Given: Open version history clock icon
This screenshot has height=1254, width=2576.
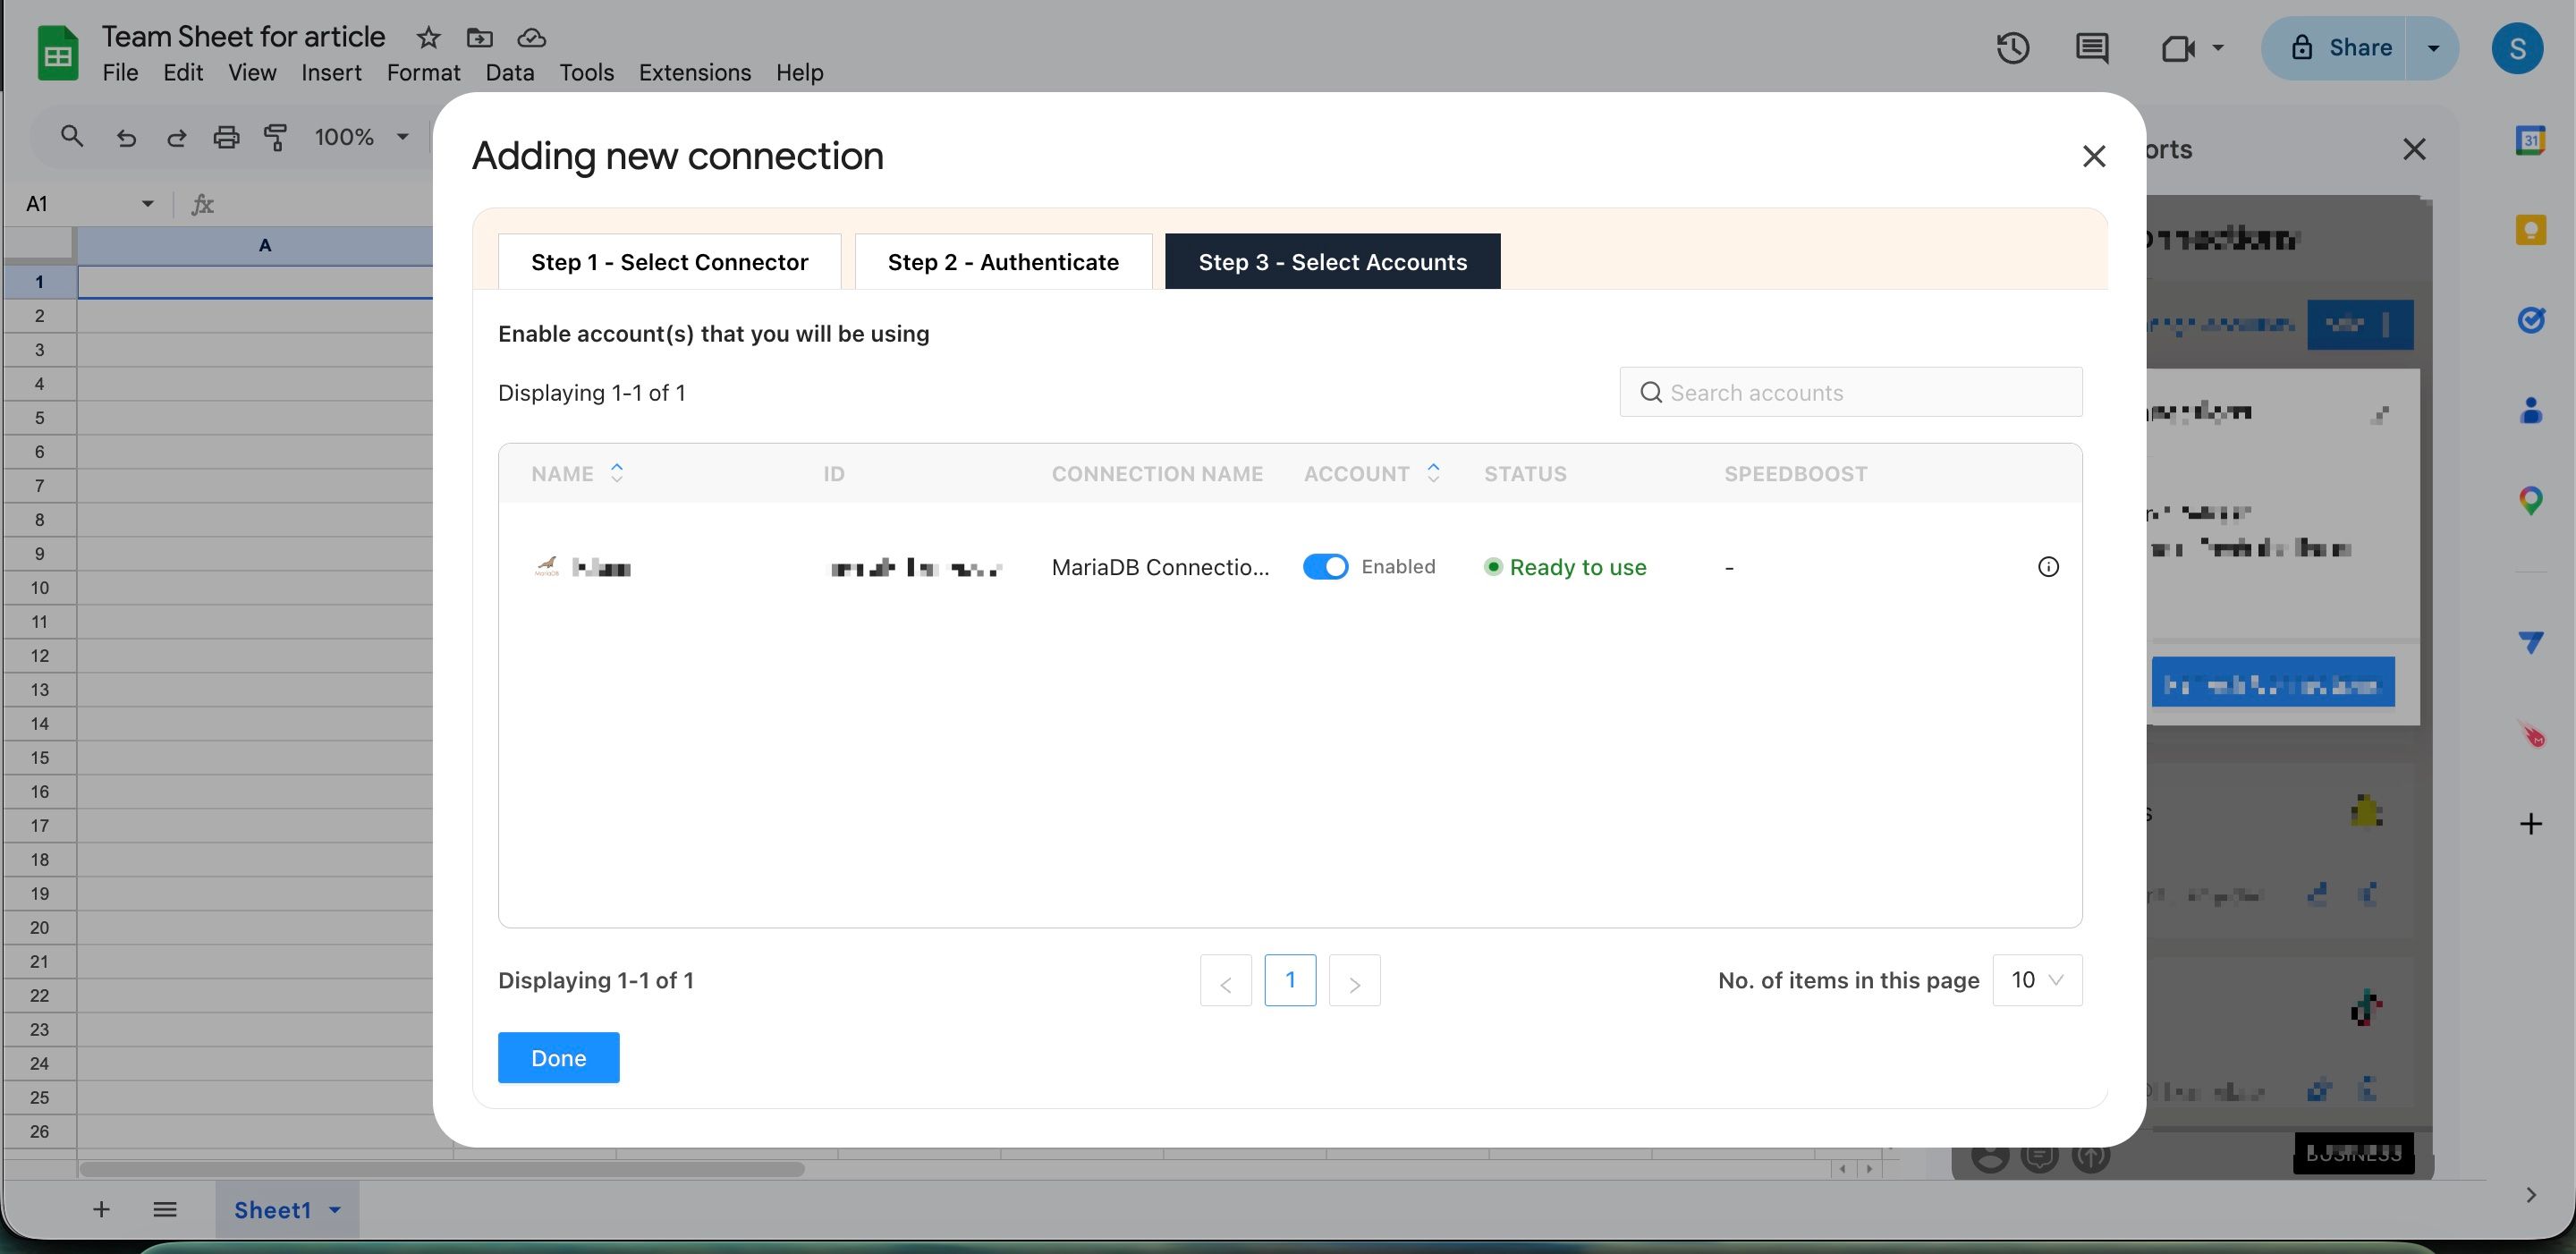Looking at the screenshot, I should pos(2012,48).
